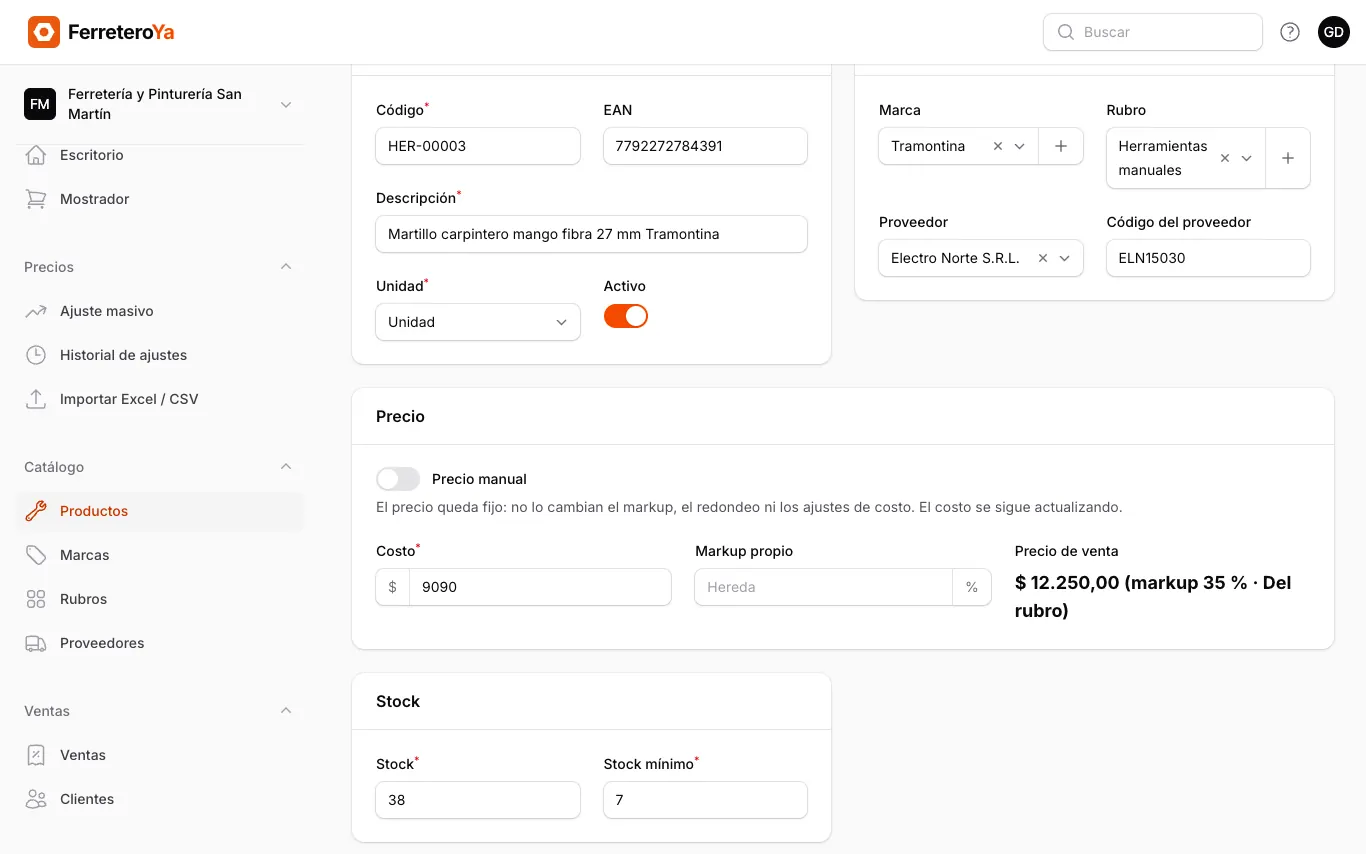
Task: Clear the Herramientas manuales rubro selection
Action: [x=1225, y=158]
